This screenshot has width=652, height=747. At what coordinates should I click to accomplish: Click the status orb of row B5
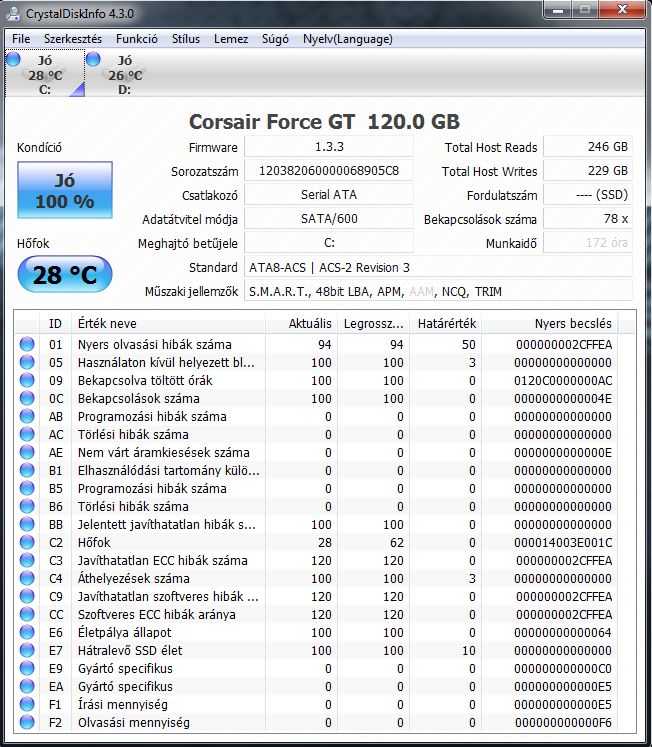click(x=27, y=488)
